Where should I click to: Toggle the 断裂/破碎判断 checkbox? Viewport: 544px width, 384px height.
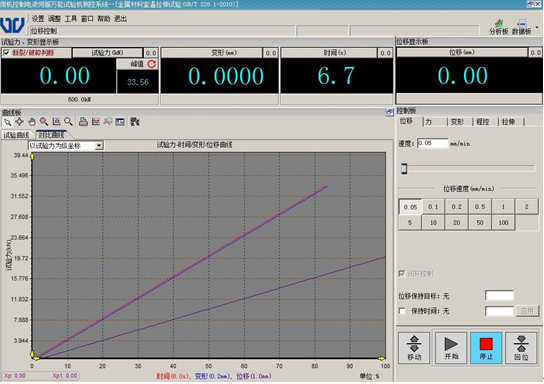coord(6,53)
